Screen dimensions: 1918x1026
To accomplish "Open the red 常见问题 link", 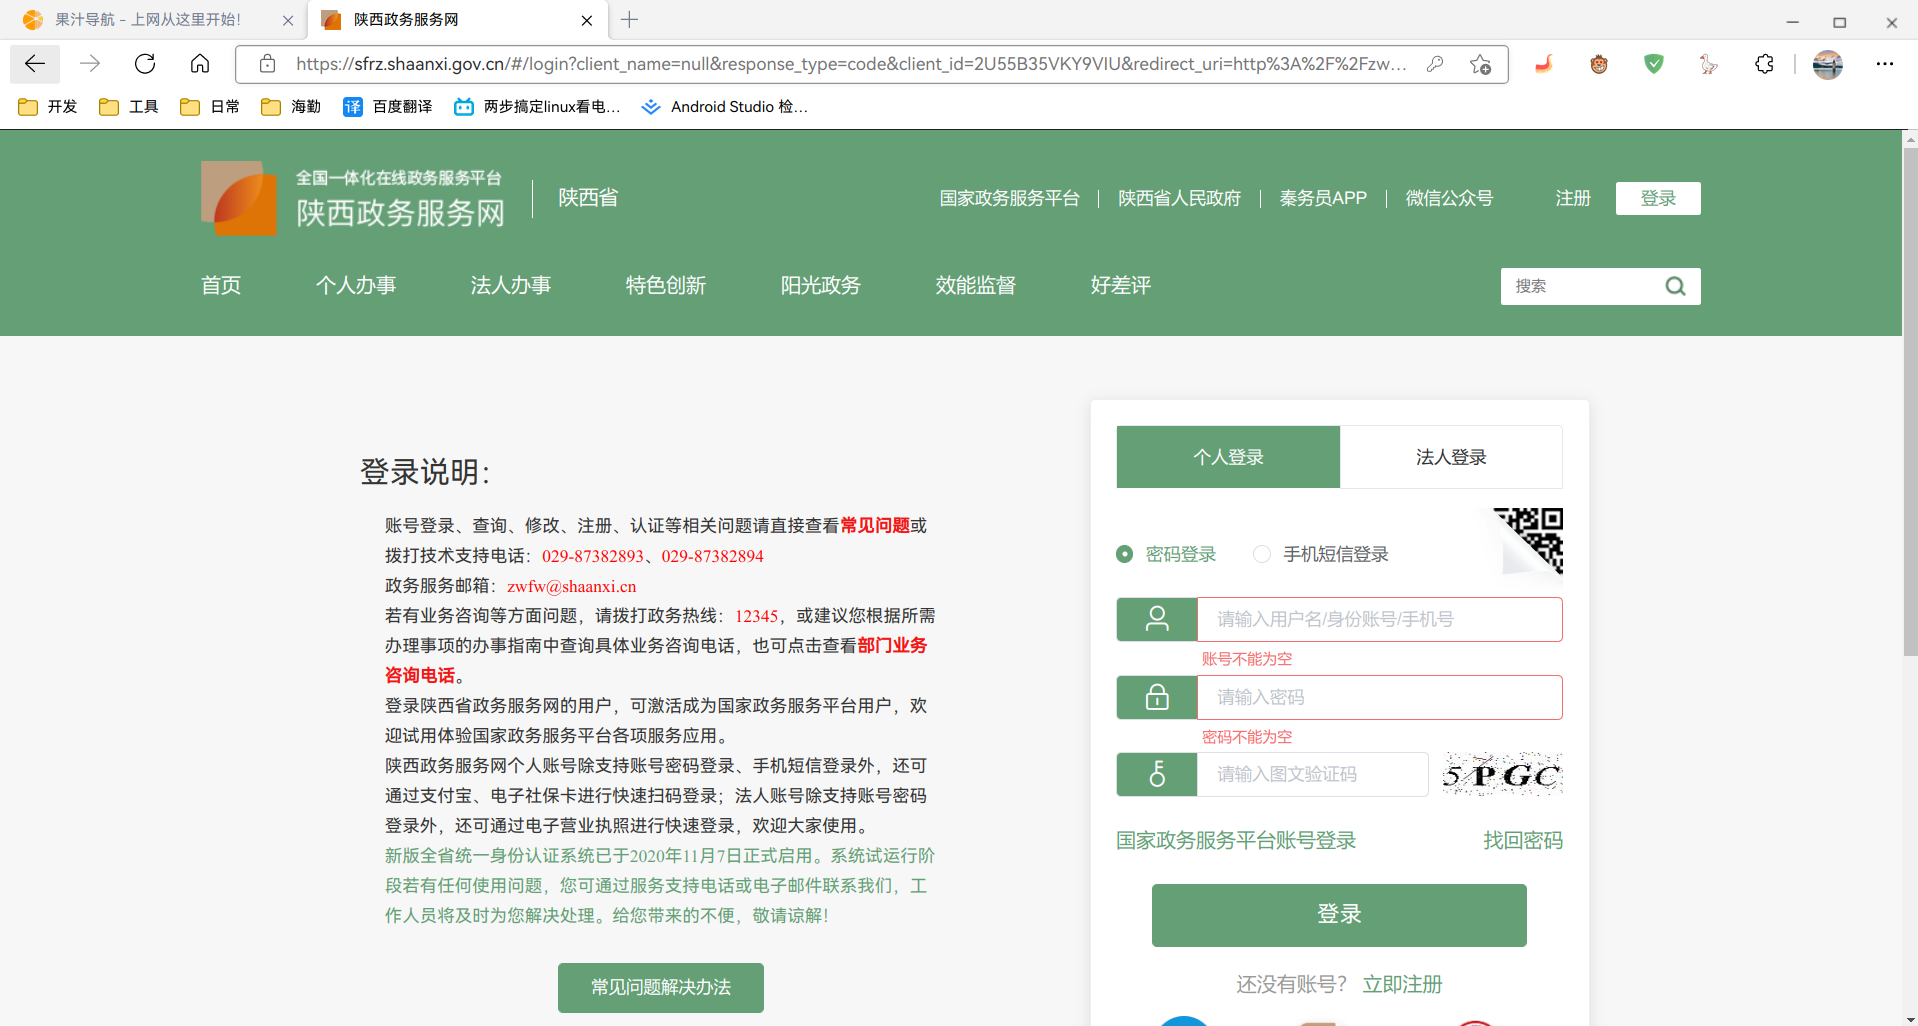I will pos(875,525).
